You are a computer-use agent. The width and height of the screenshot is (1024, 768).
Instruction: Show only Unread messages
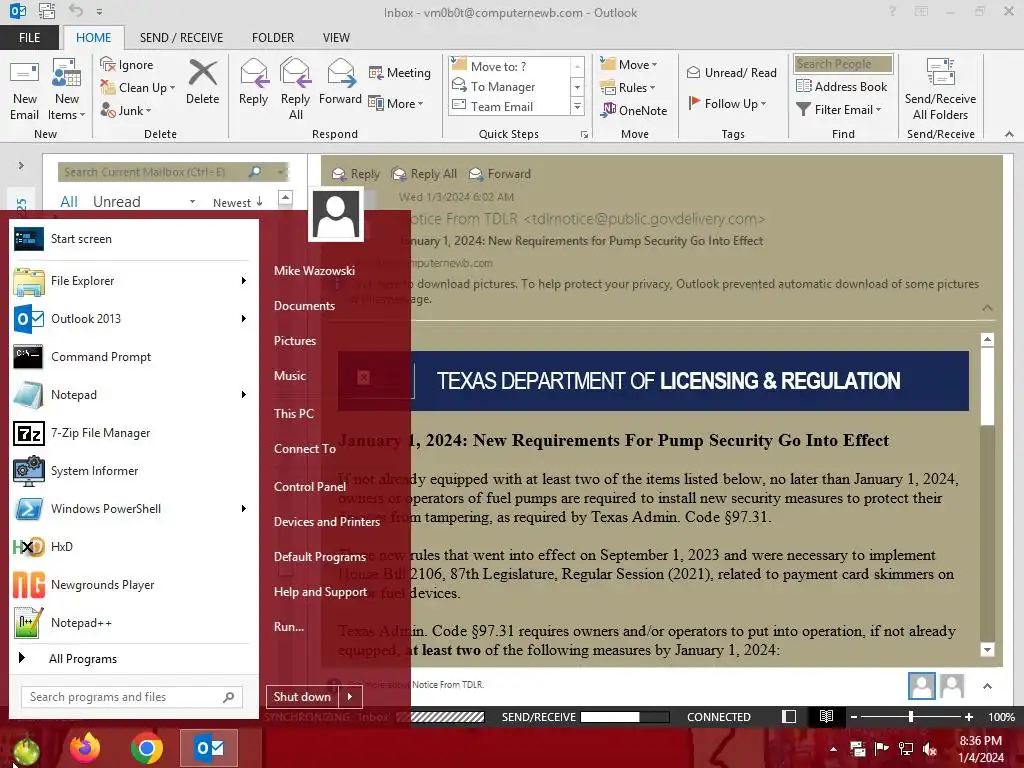pyautogui.click(x=116, y=201)
